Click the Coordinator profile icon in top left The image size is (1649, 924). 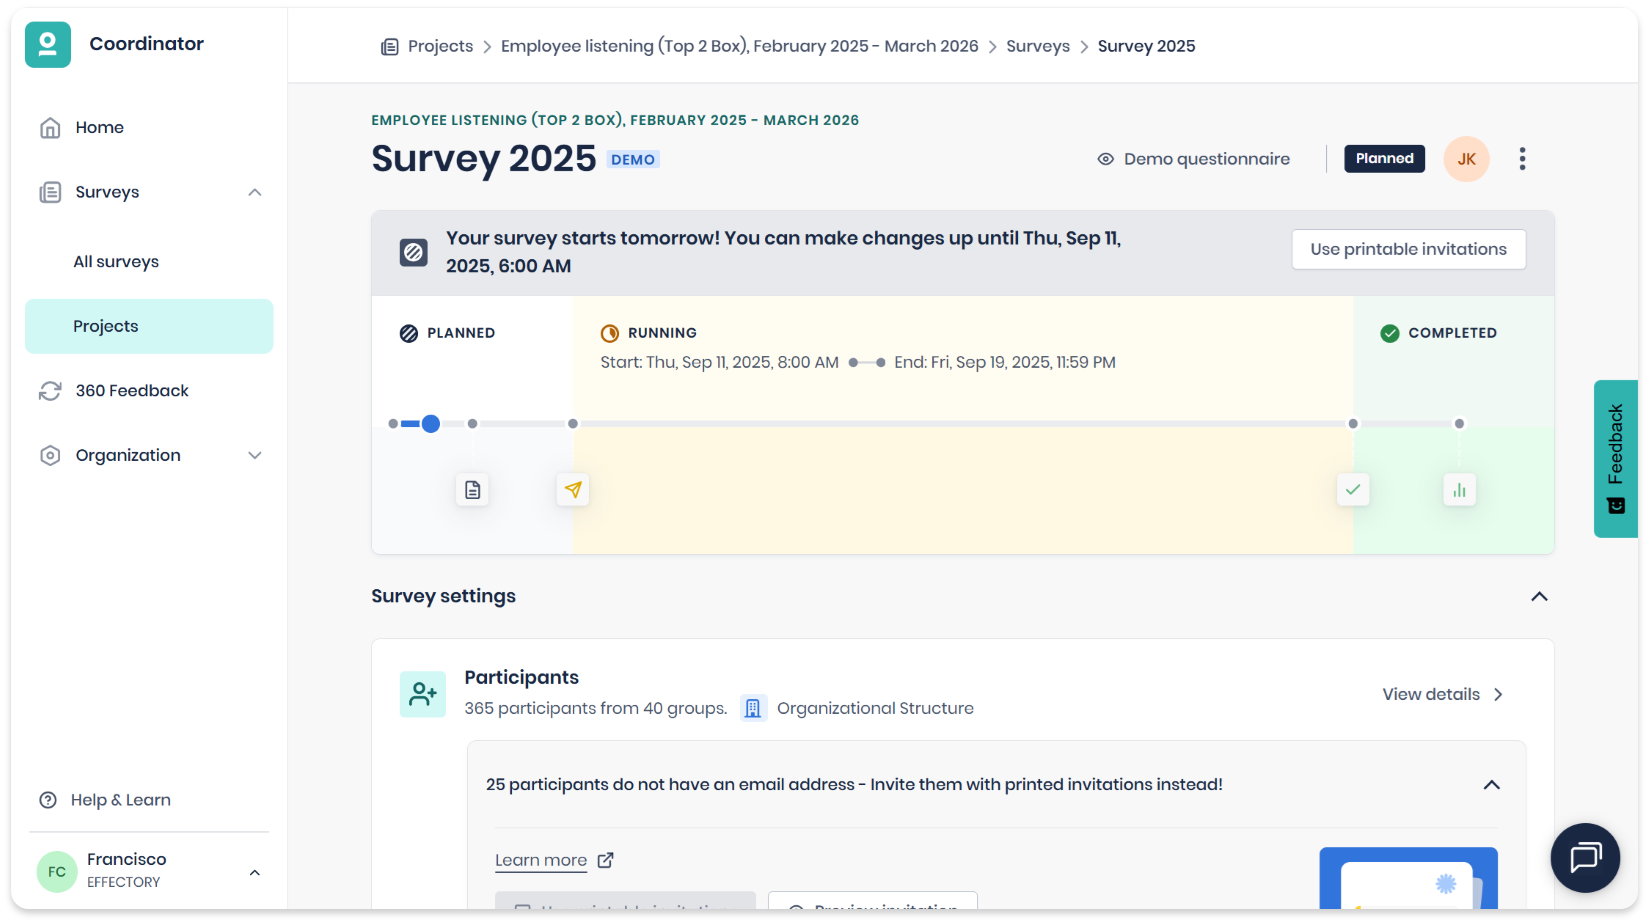[x=47, y=44]
